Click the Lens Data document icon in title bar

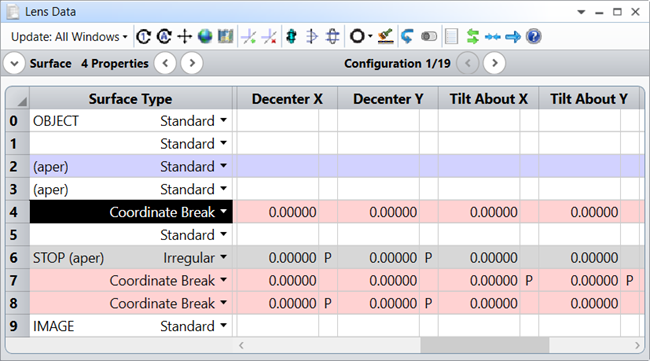(13, 12)
